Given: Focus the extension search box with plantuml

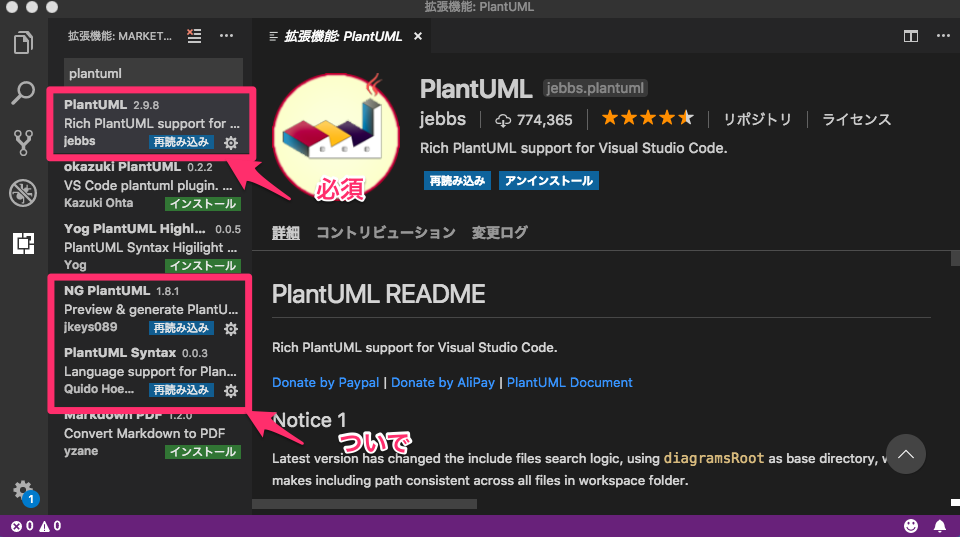Looking at the screenshot, I should (153, 73).
